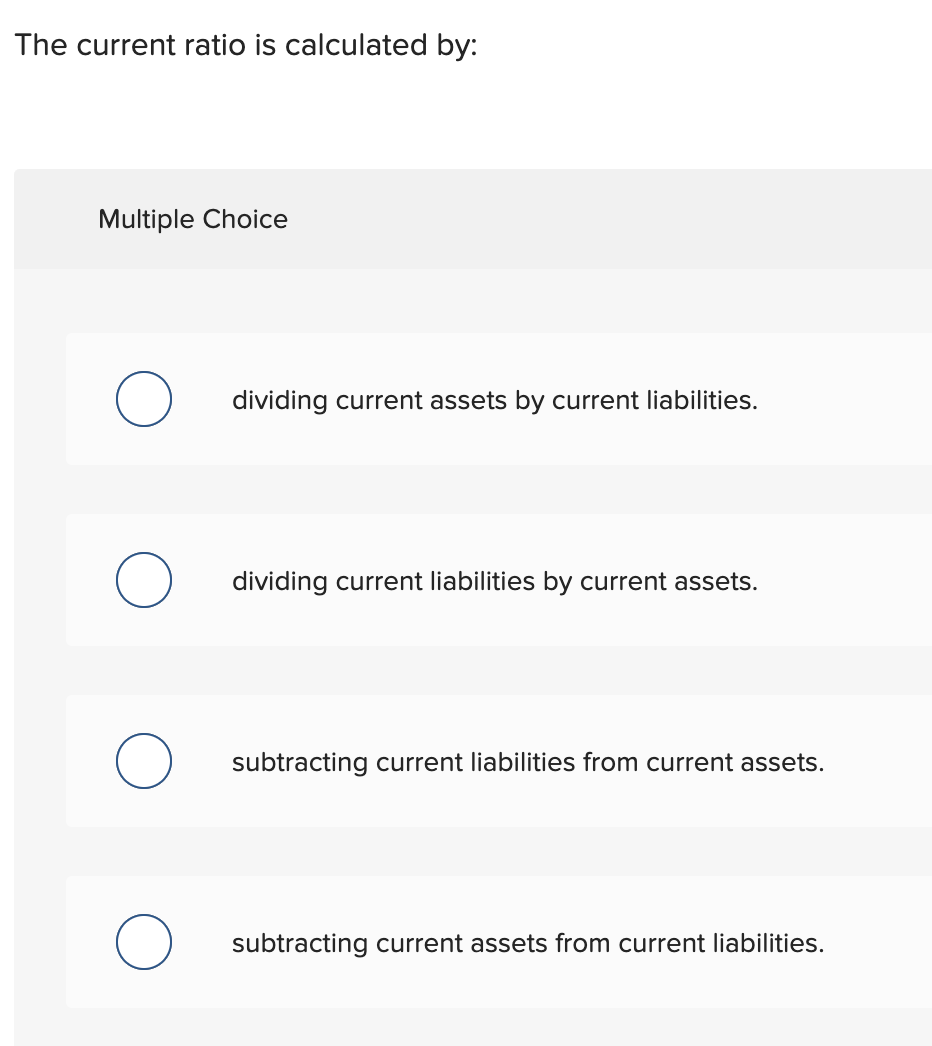Click 'current liabilities.' ending the first answer option
Screen dimensions: 932x1046
pos(655,401)
